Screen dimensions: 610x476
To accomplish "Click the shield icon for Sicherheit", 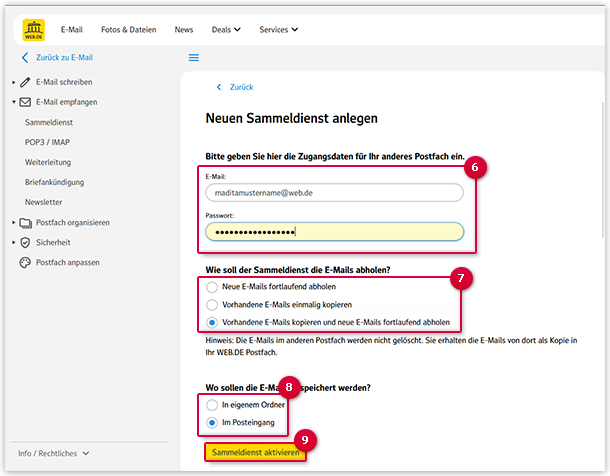I will (25, 243).
